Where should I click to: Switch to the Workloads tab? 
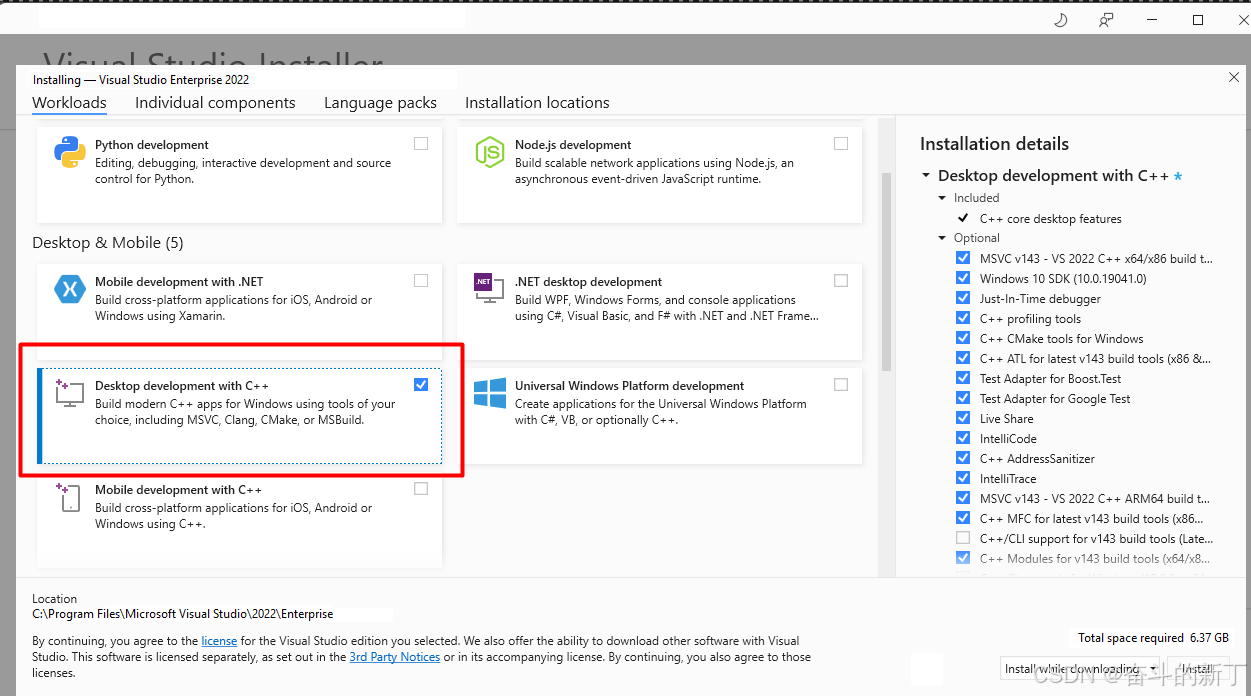69,103
